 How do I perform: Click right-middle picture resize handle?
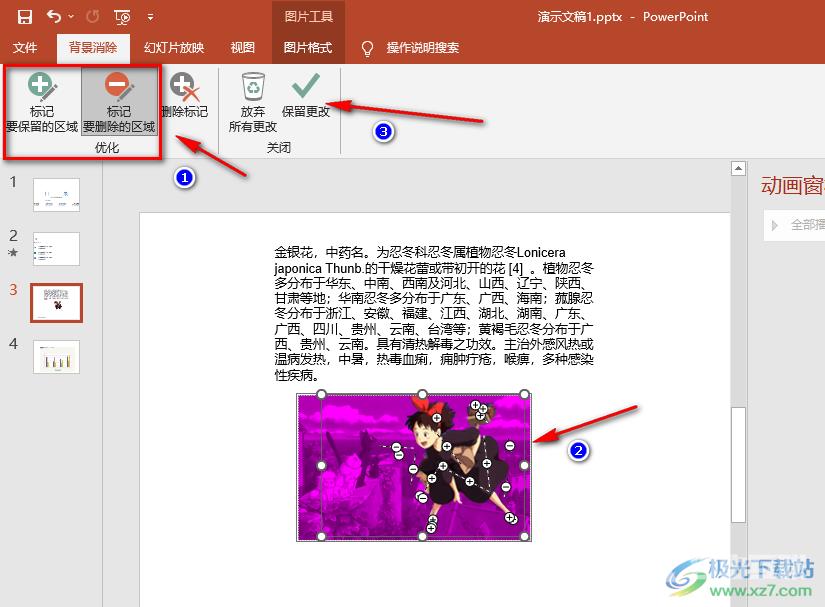(524, 466)
